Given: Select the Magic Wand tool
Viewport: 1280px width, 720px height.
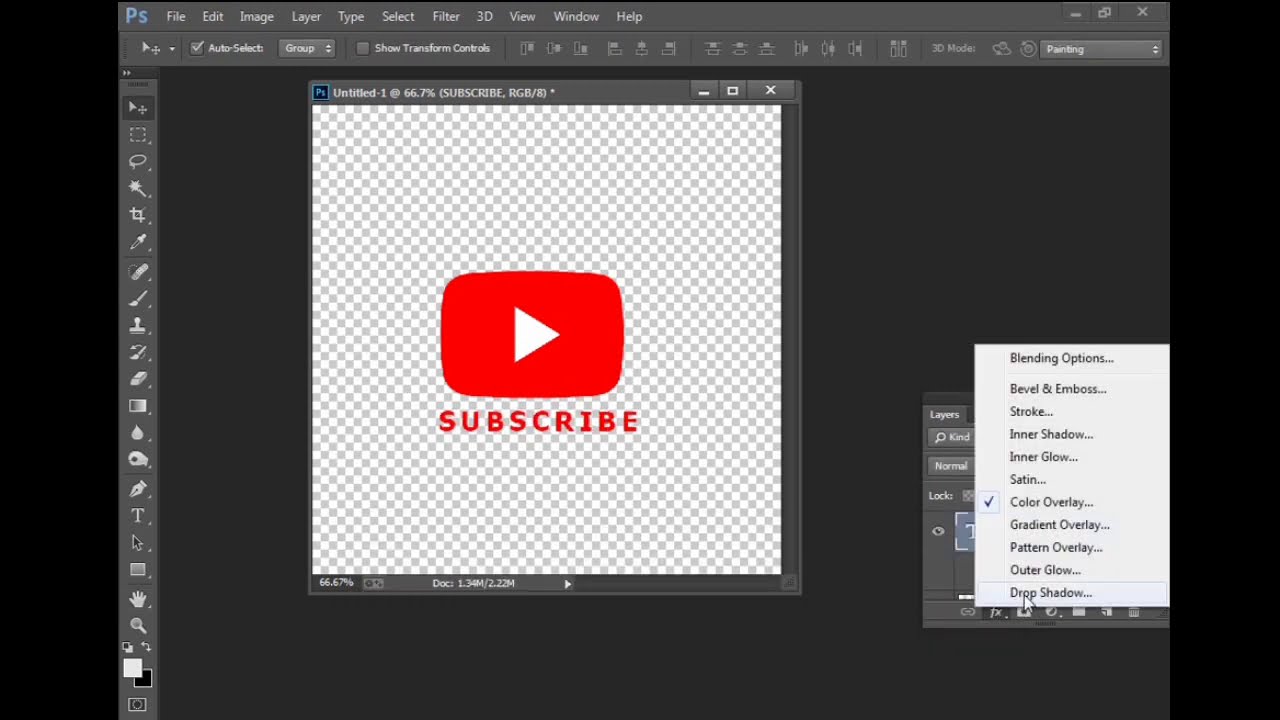Looking at the screenshot, I should tap(138, 188).
